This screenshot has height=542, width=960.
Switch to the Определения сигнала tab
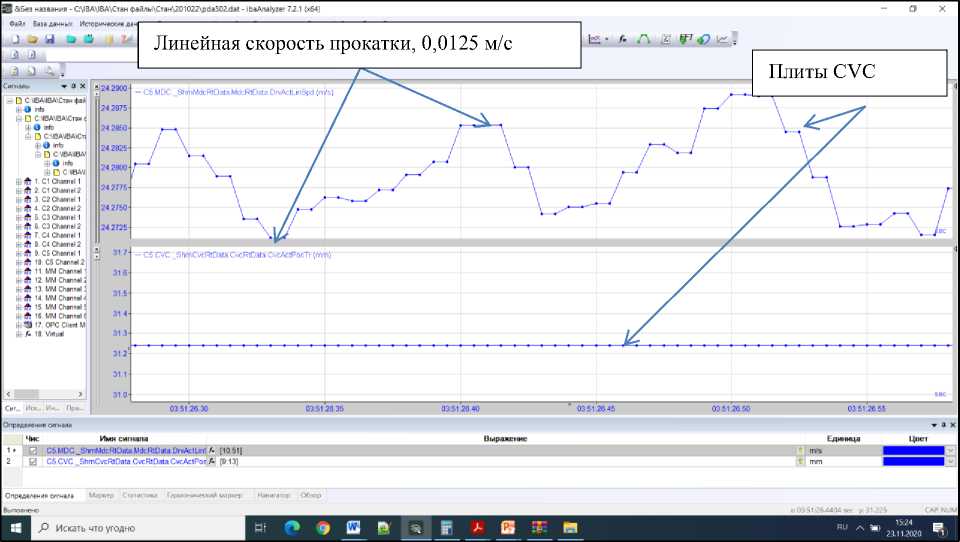coord(40,495)
